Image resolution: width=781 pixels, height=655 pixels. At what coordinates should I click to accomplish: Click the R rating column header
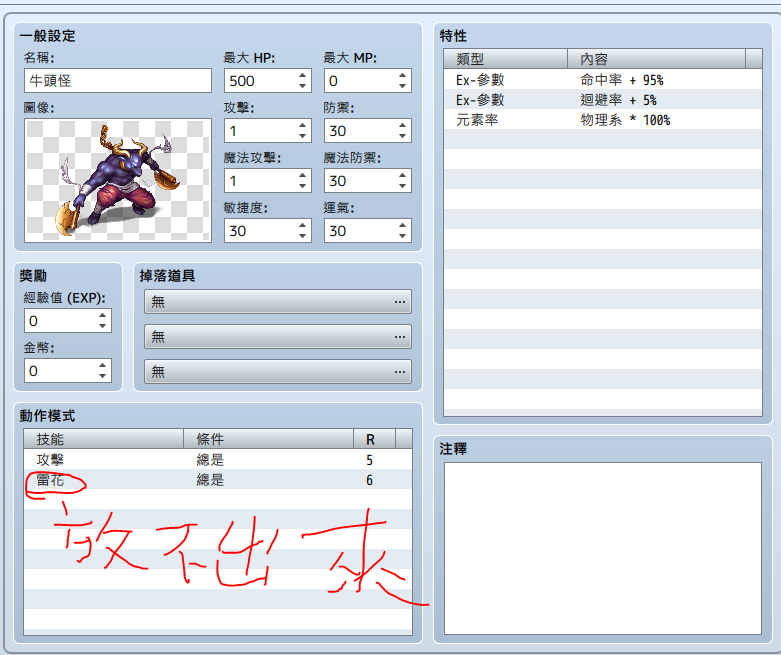375,439
